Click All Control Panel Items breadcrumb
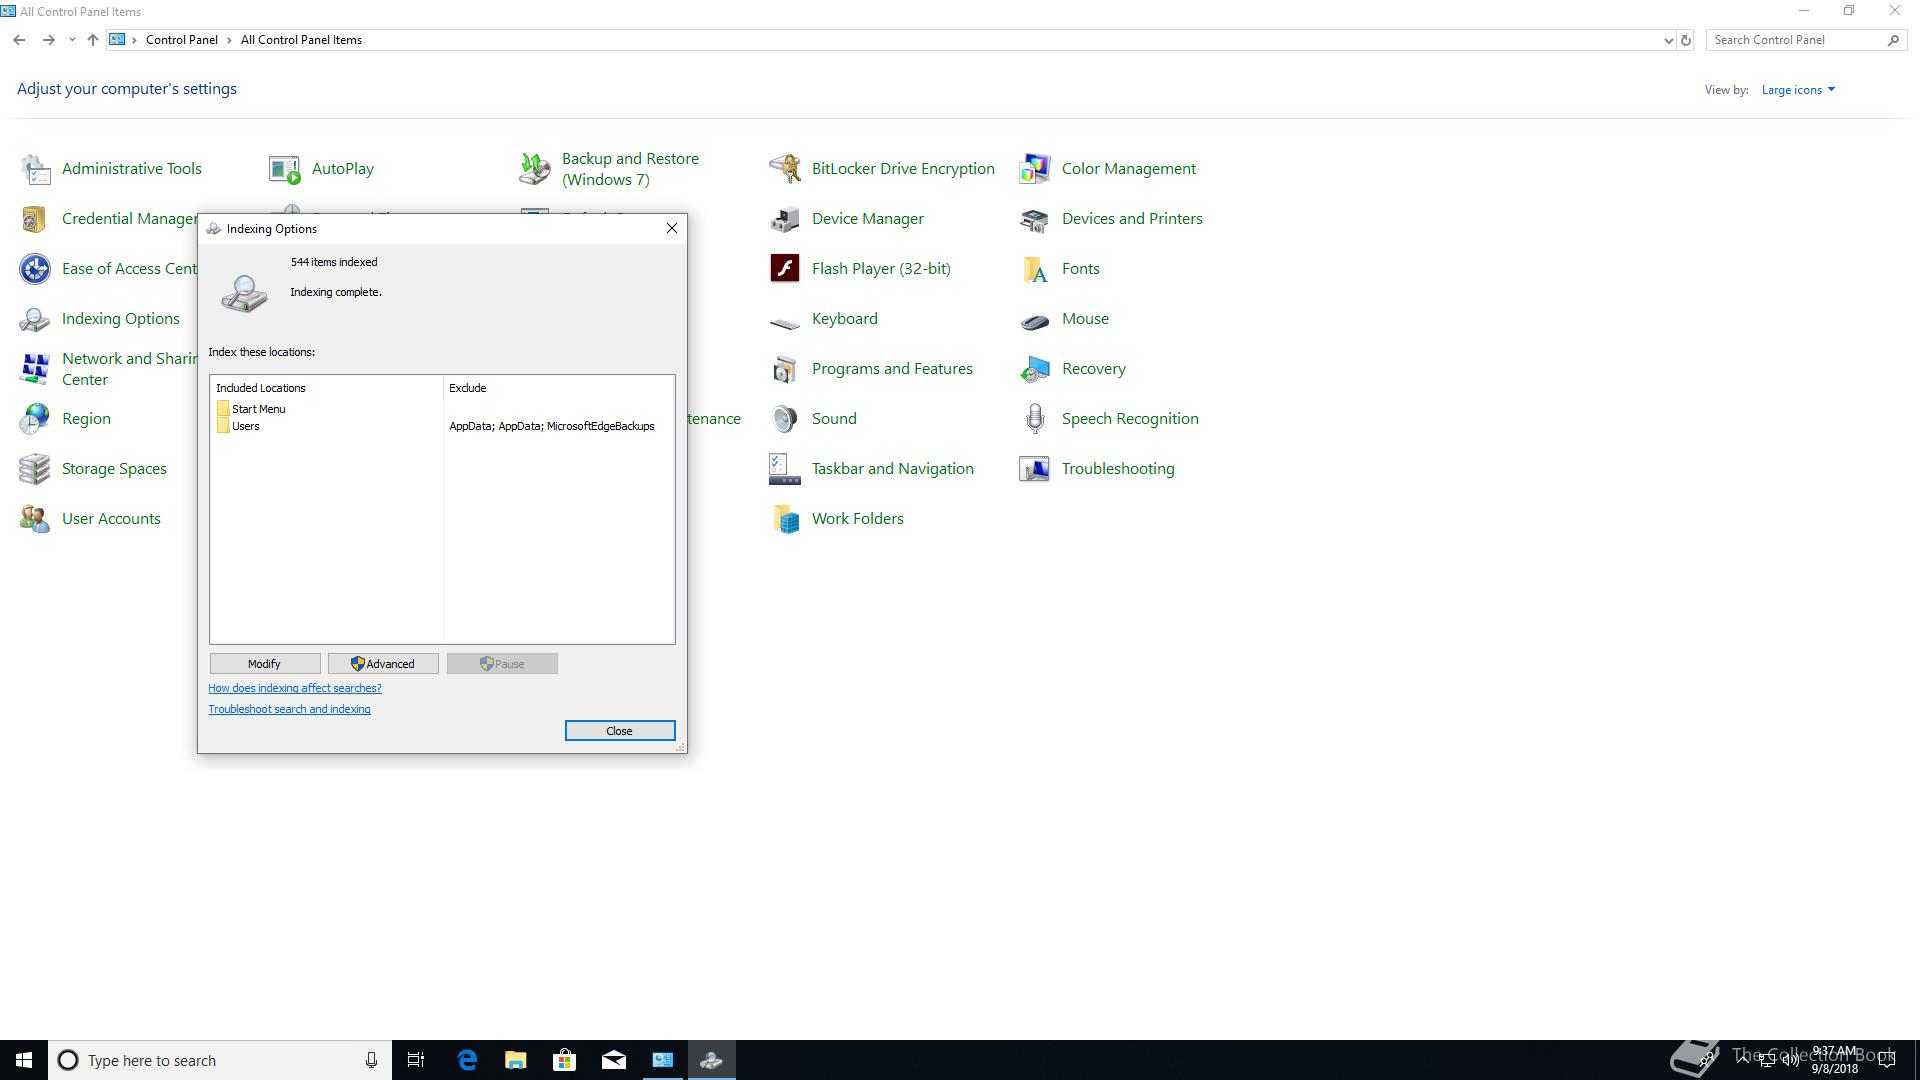The image size is (1920, 1080). click(301, 40)
